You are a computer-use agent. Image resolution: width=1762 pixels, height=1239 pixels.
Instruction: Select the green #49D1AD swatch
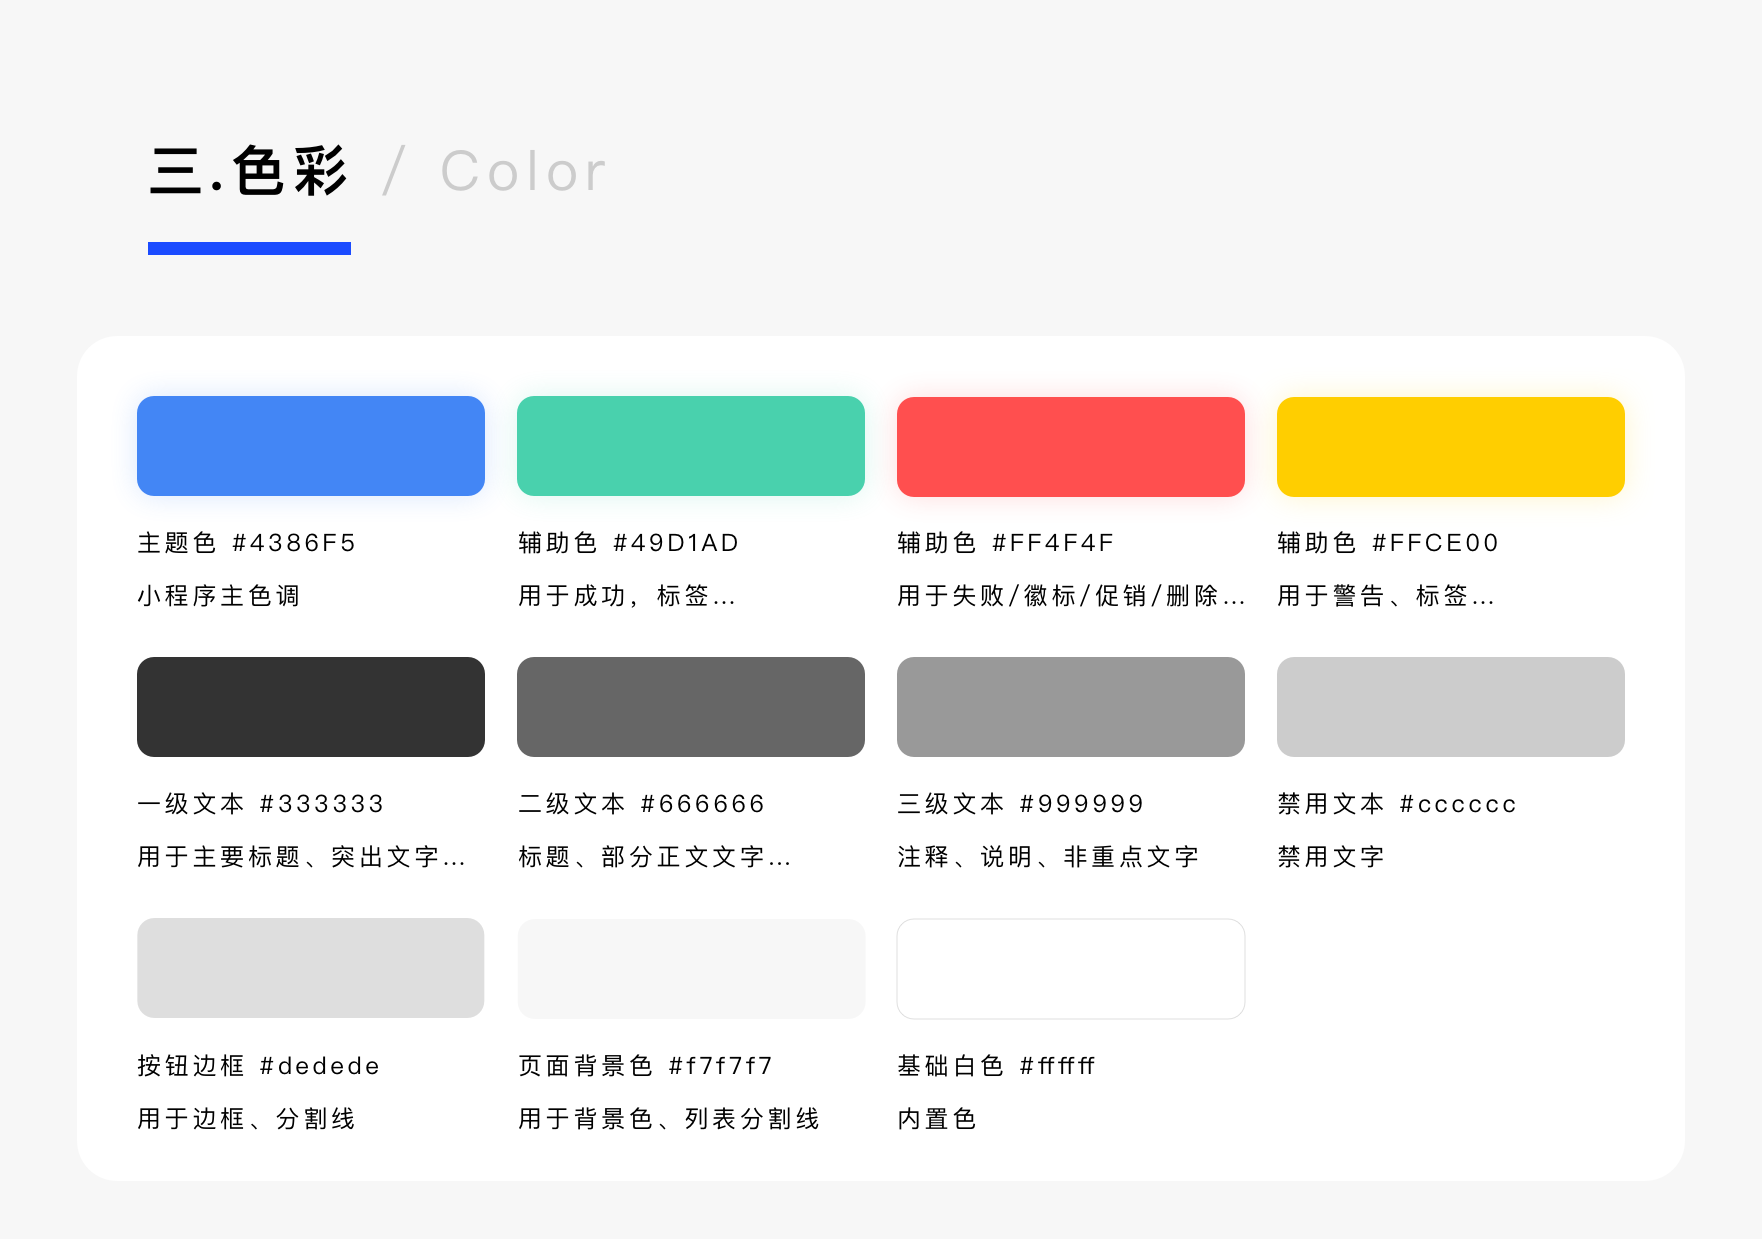690,446
